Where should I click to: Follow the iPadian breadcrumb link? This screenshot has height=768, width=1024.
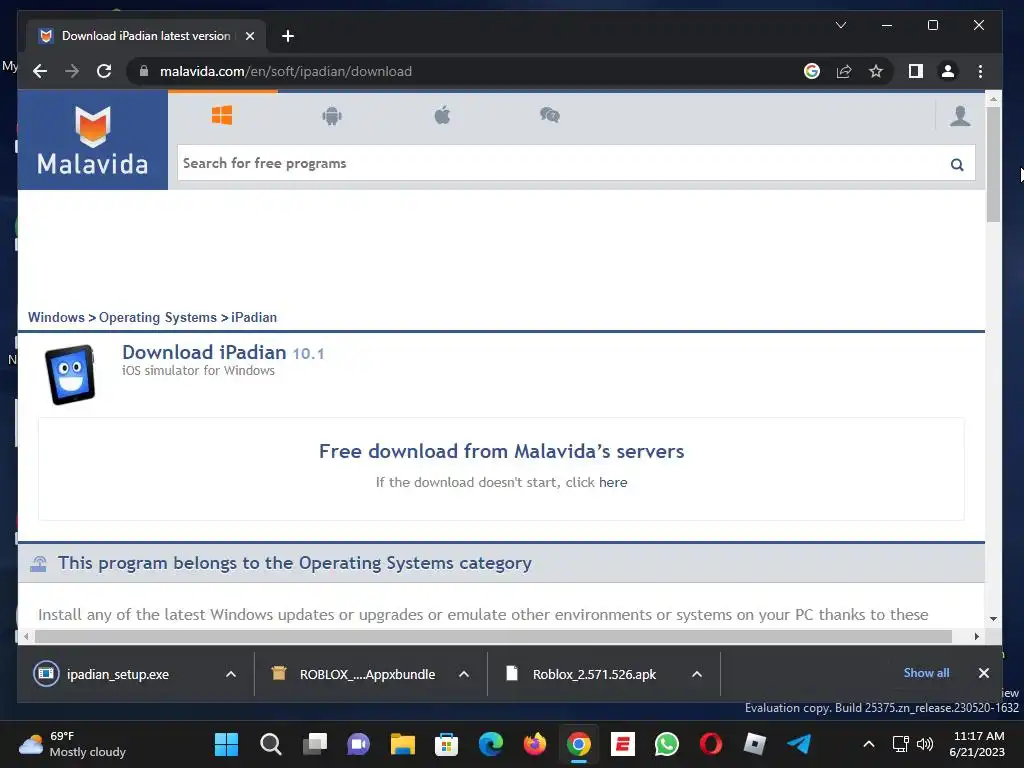[x=254, y=317]
